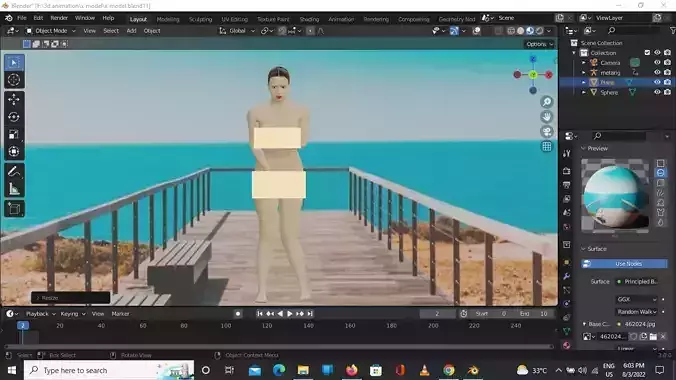This screenshot has height=380, width=676.
Task: Toggle auto keying record button
Action: coord(238,314)
